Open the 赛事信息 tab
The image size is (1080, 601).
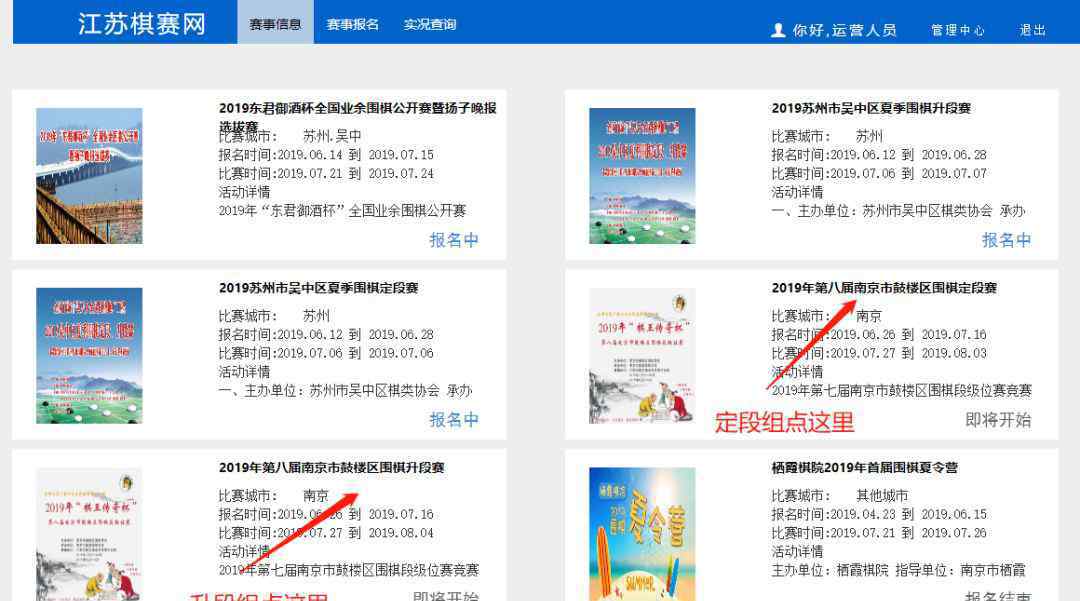[x=276, y=23]
